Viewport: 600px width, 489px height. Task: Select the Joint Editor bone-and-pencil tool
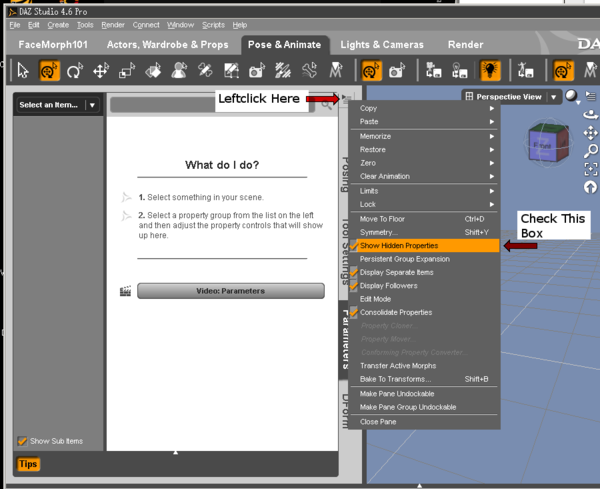click(205, 71)
